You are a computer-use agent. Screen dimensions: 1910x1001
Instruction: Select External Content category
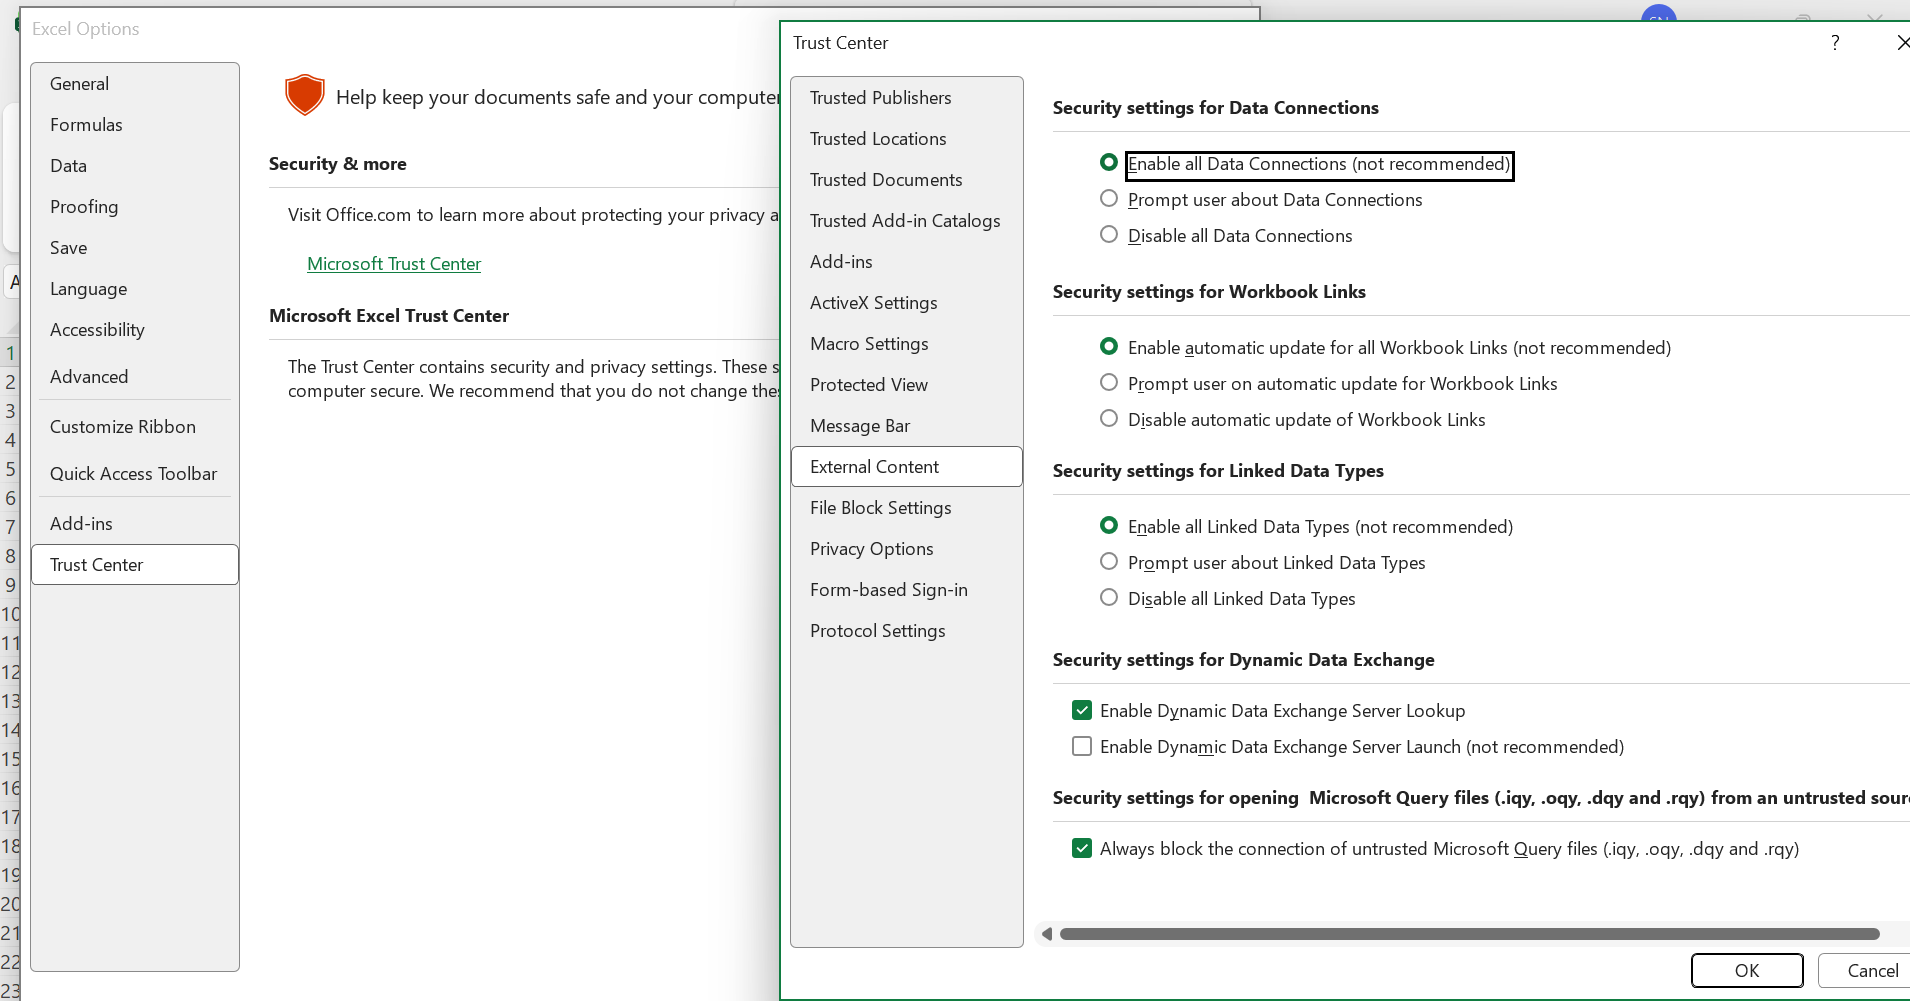(907, 467)
